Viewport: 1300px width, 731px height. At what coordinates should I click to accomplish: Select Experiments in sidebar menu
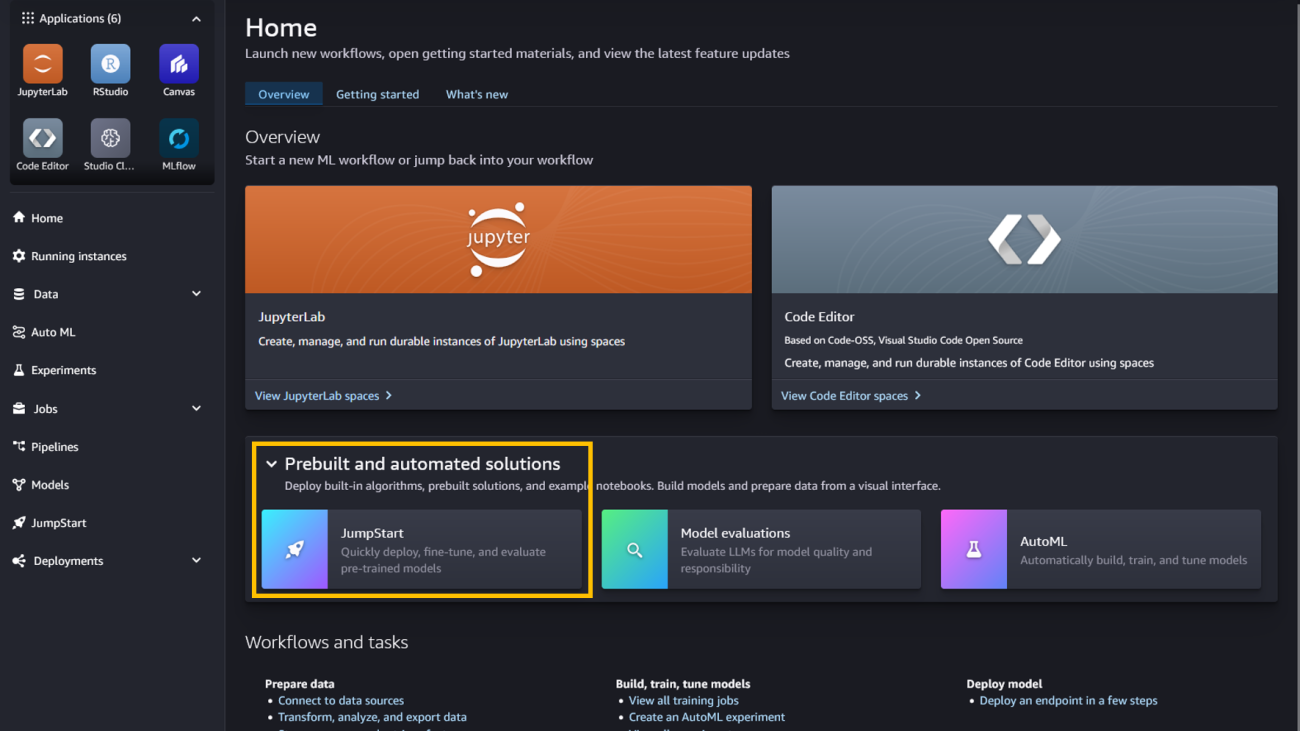point(63,370)
